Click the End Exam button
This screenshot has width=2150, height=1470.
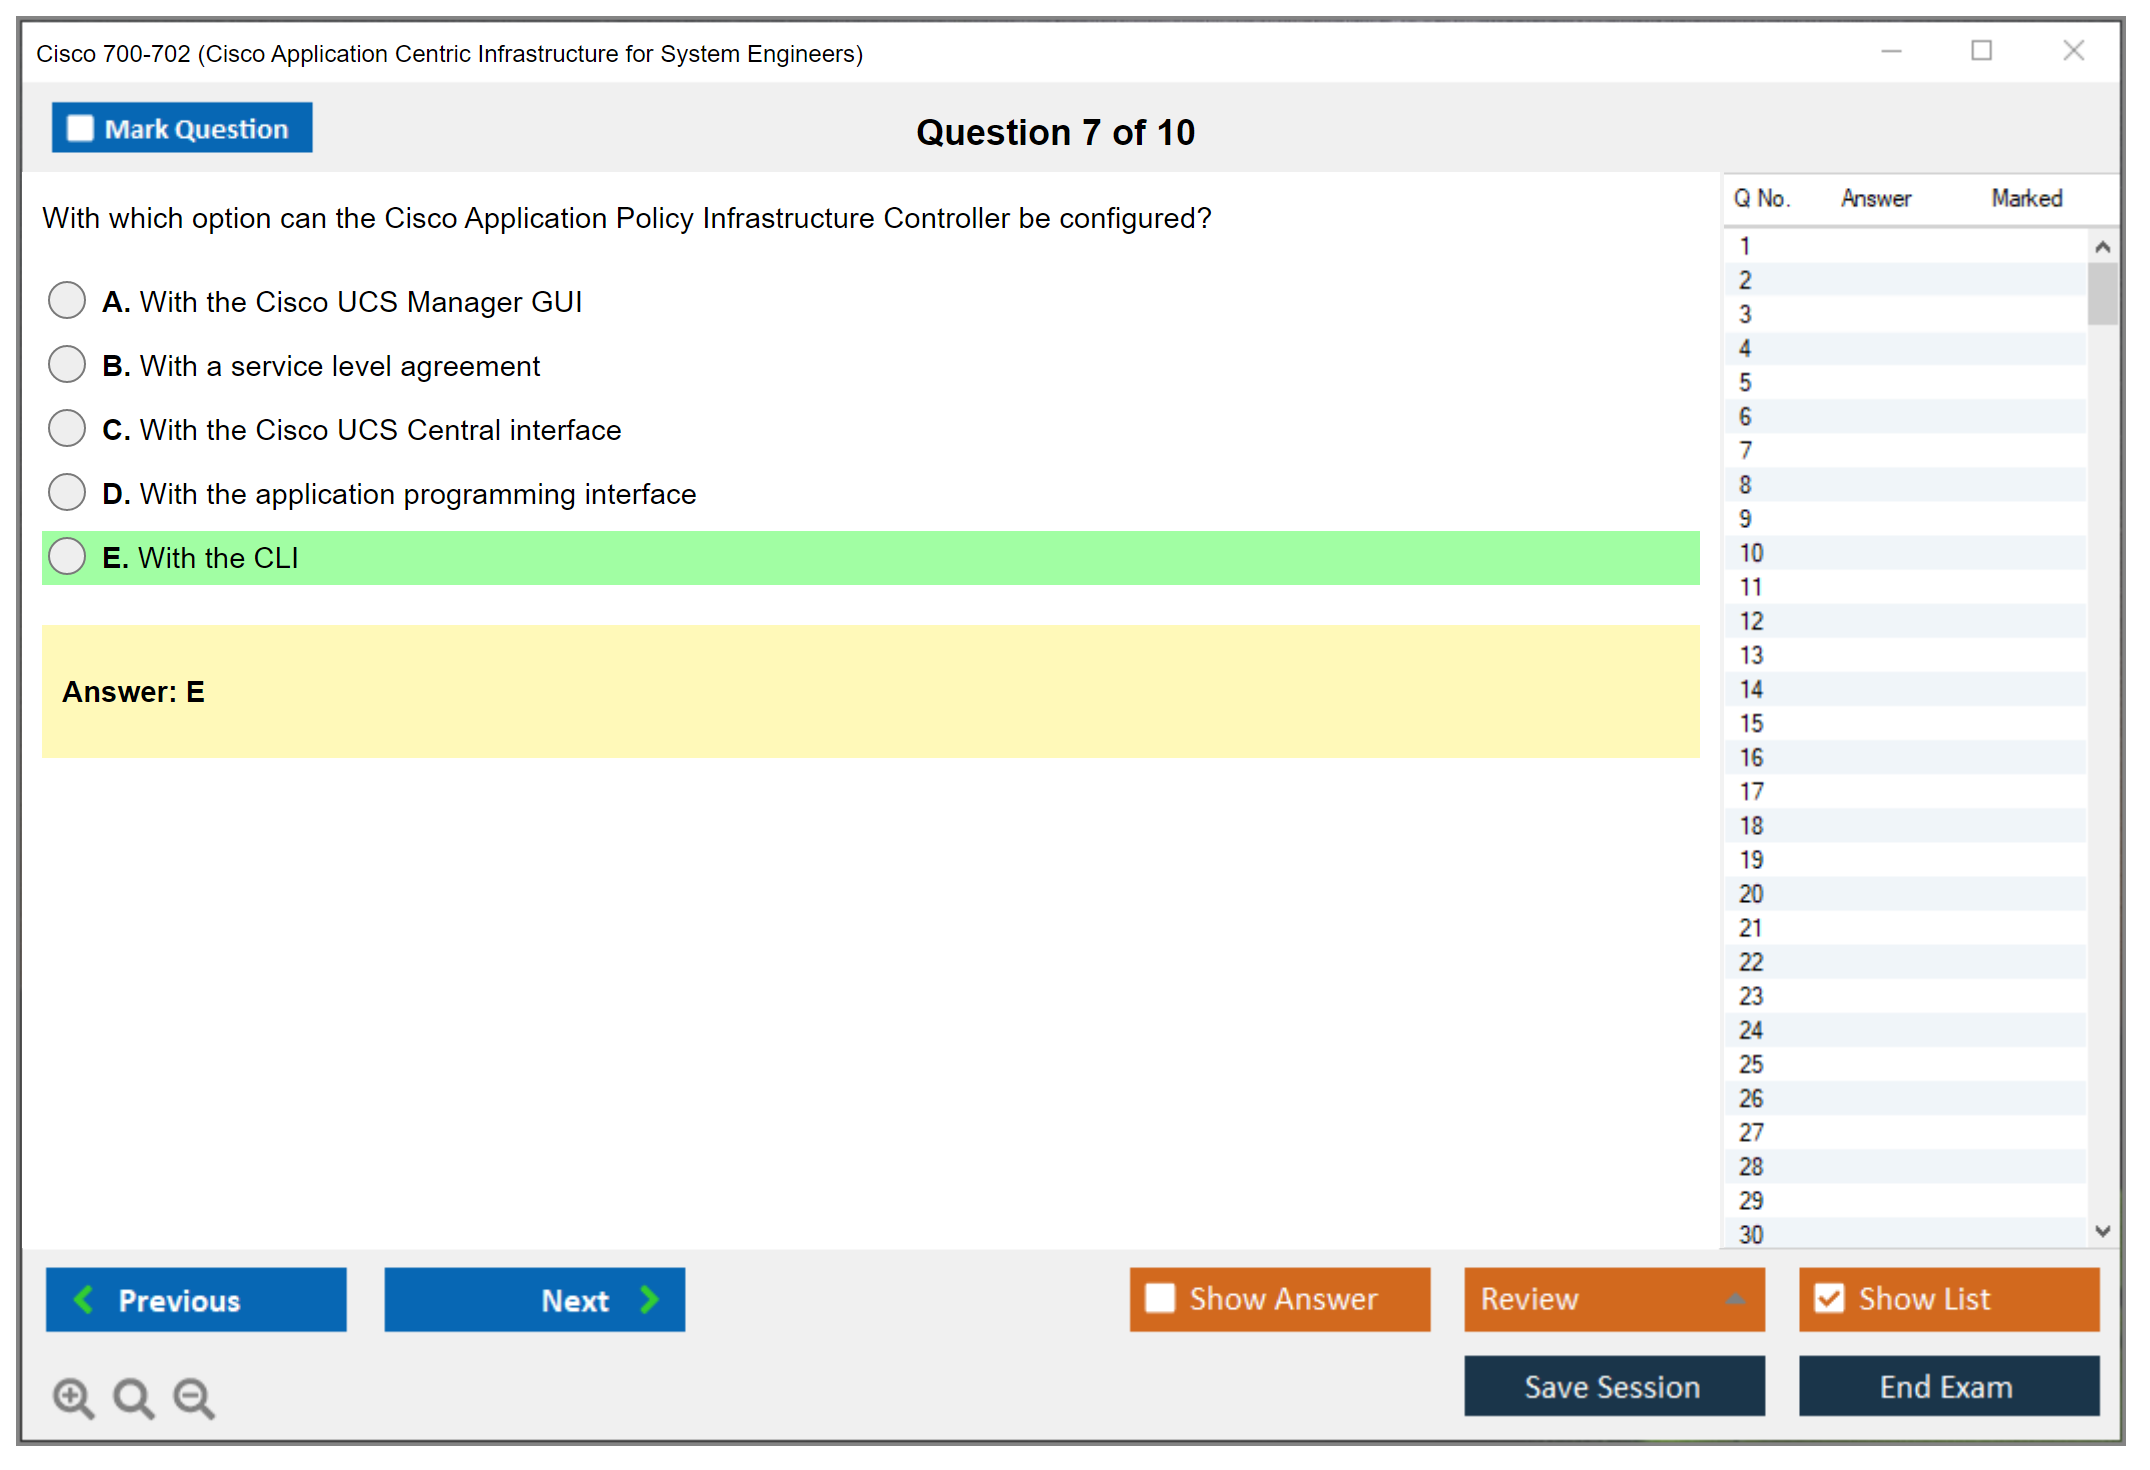(1947, 1386)
